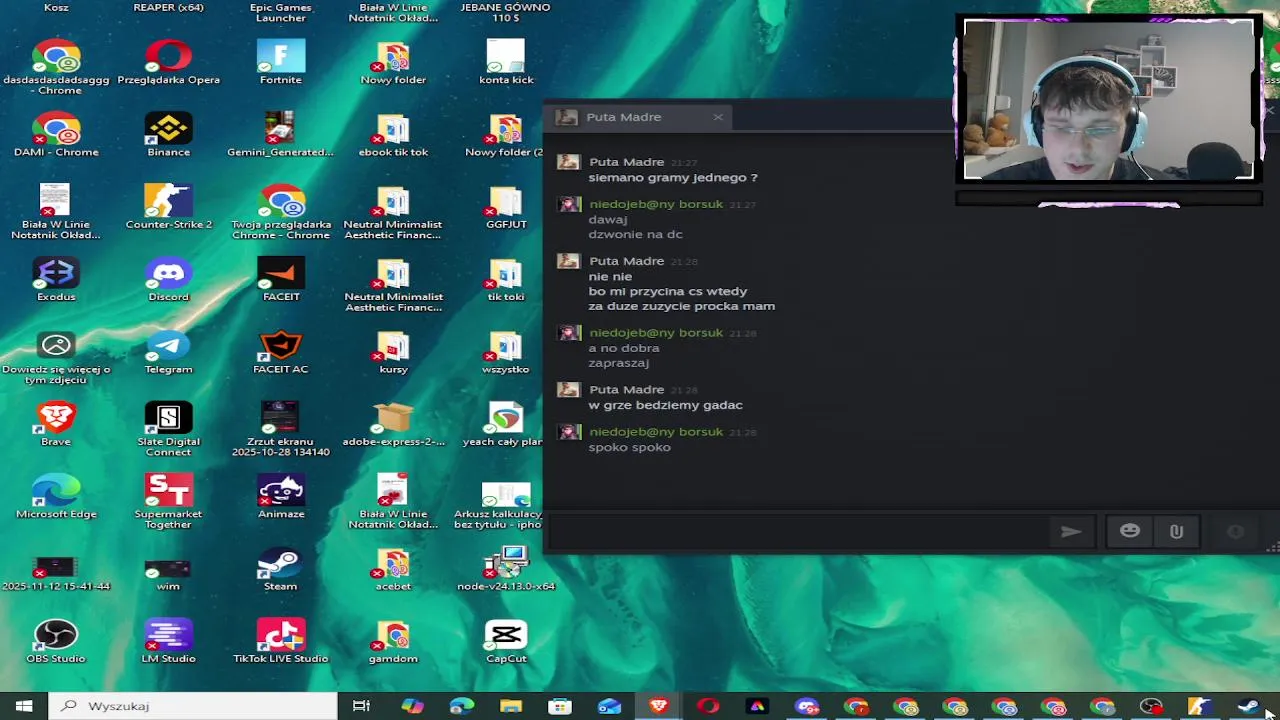The height and width of the screenshot is (720, 1280).
Task: Open the Opera icon on the taskbar
Action: point(708,706)
